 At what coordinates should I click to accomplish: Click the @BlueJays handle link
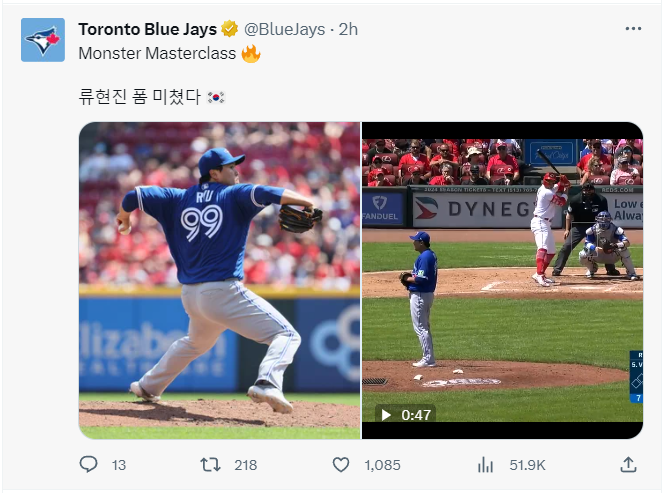click(285, 29)
